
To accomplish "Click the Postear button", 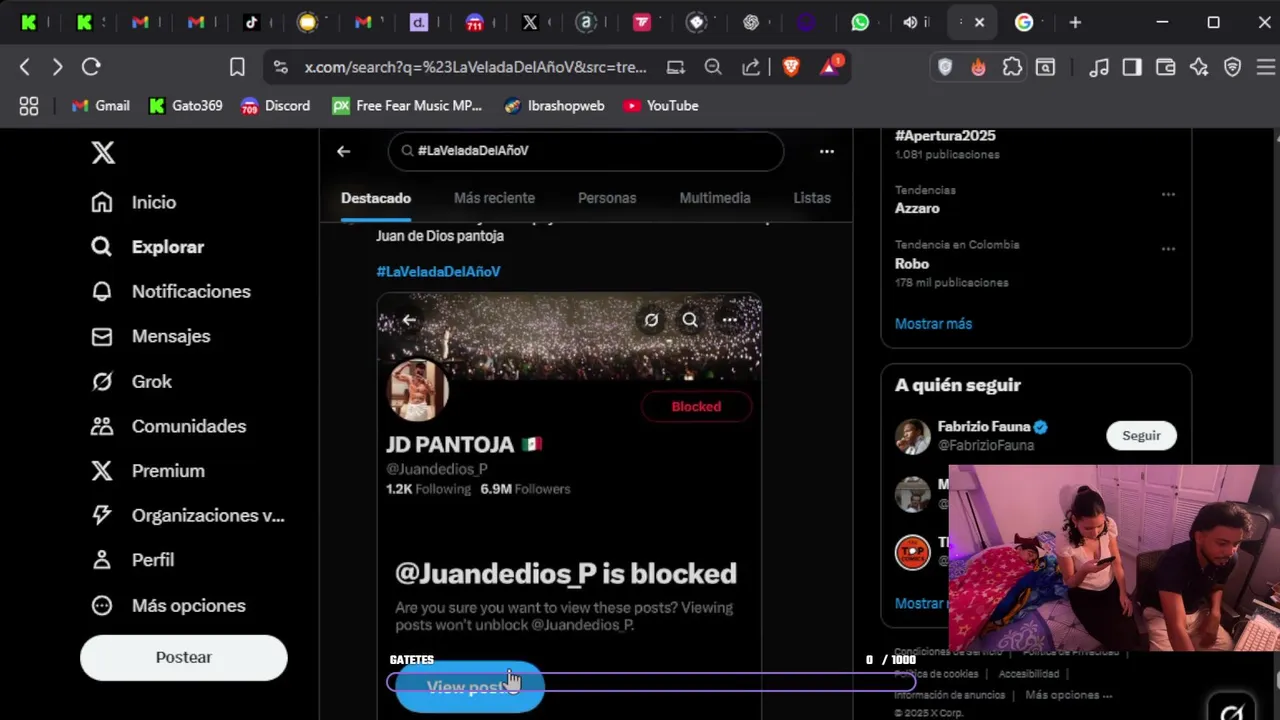I will pos(184,657).
